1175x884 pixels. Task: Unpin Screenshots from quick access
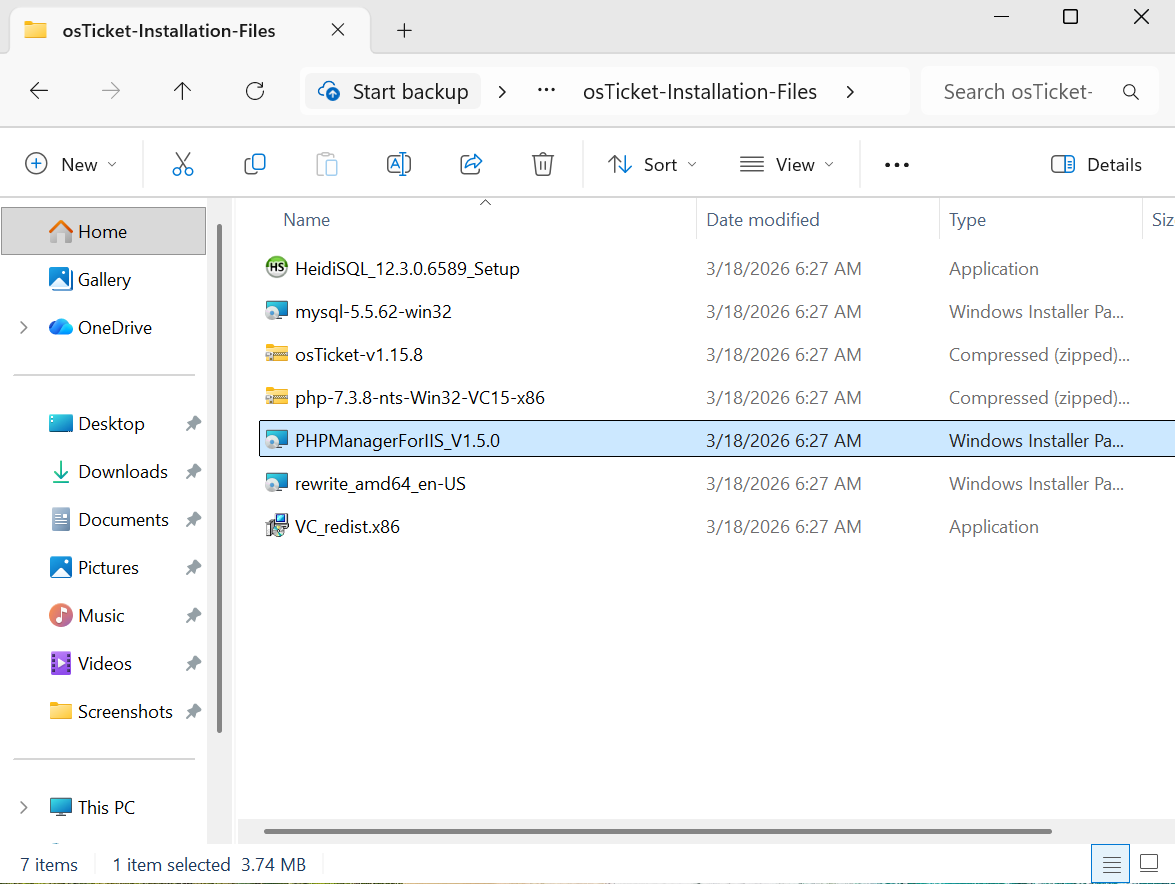193,711
